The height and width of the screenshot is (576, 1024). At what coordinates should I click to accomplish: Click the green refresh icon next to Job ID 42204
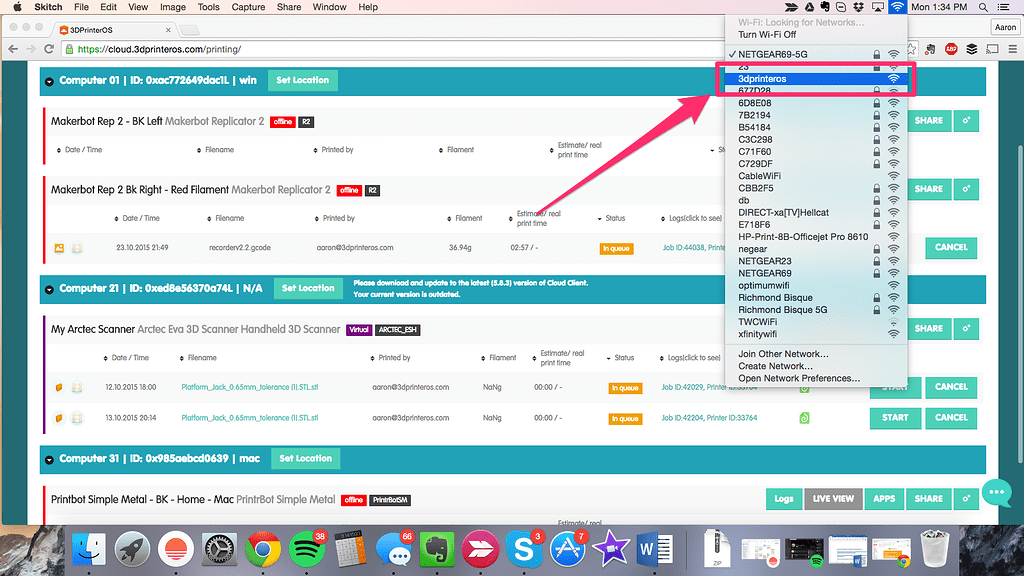pyautogui.click(x=803, y=417)
